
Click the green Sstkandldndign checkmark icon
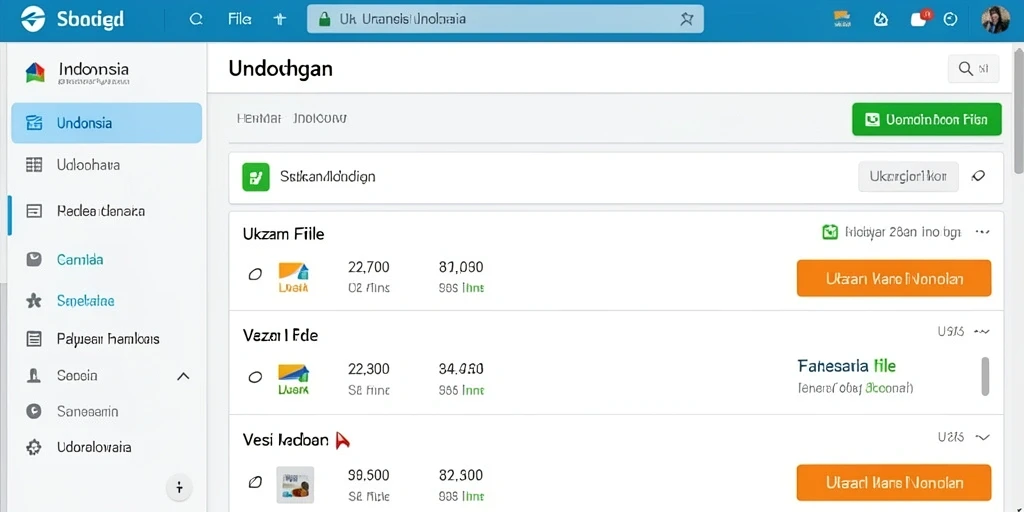click(256, 177)
